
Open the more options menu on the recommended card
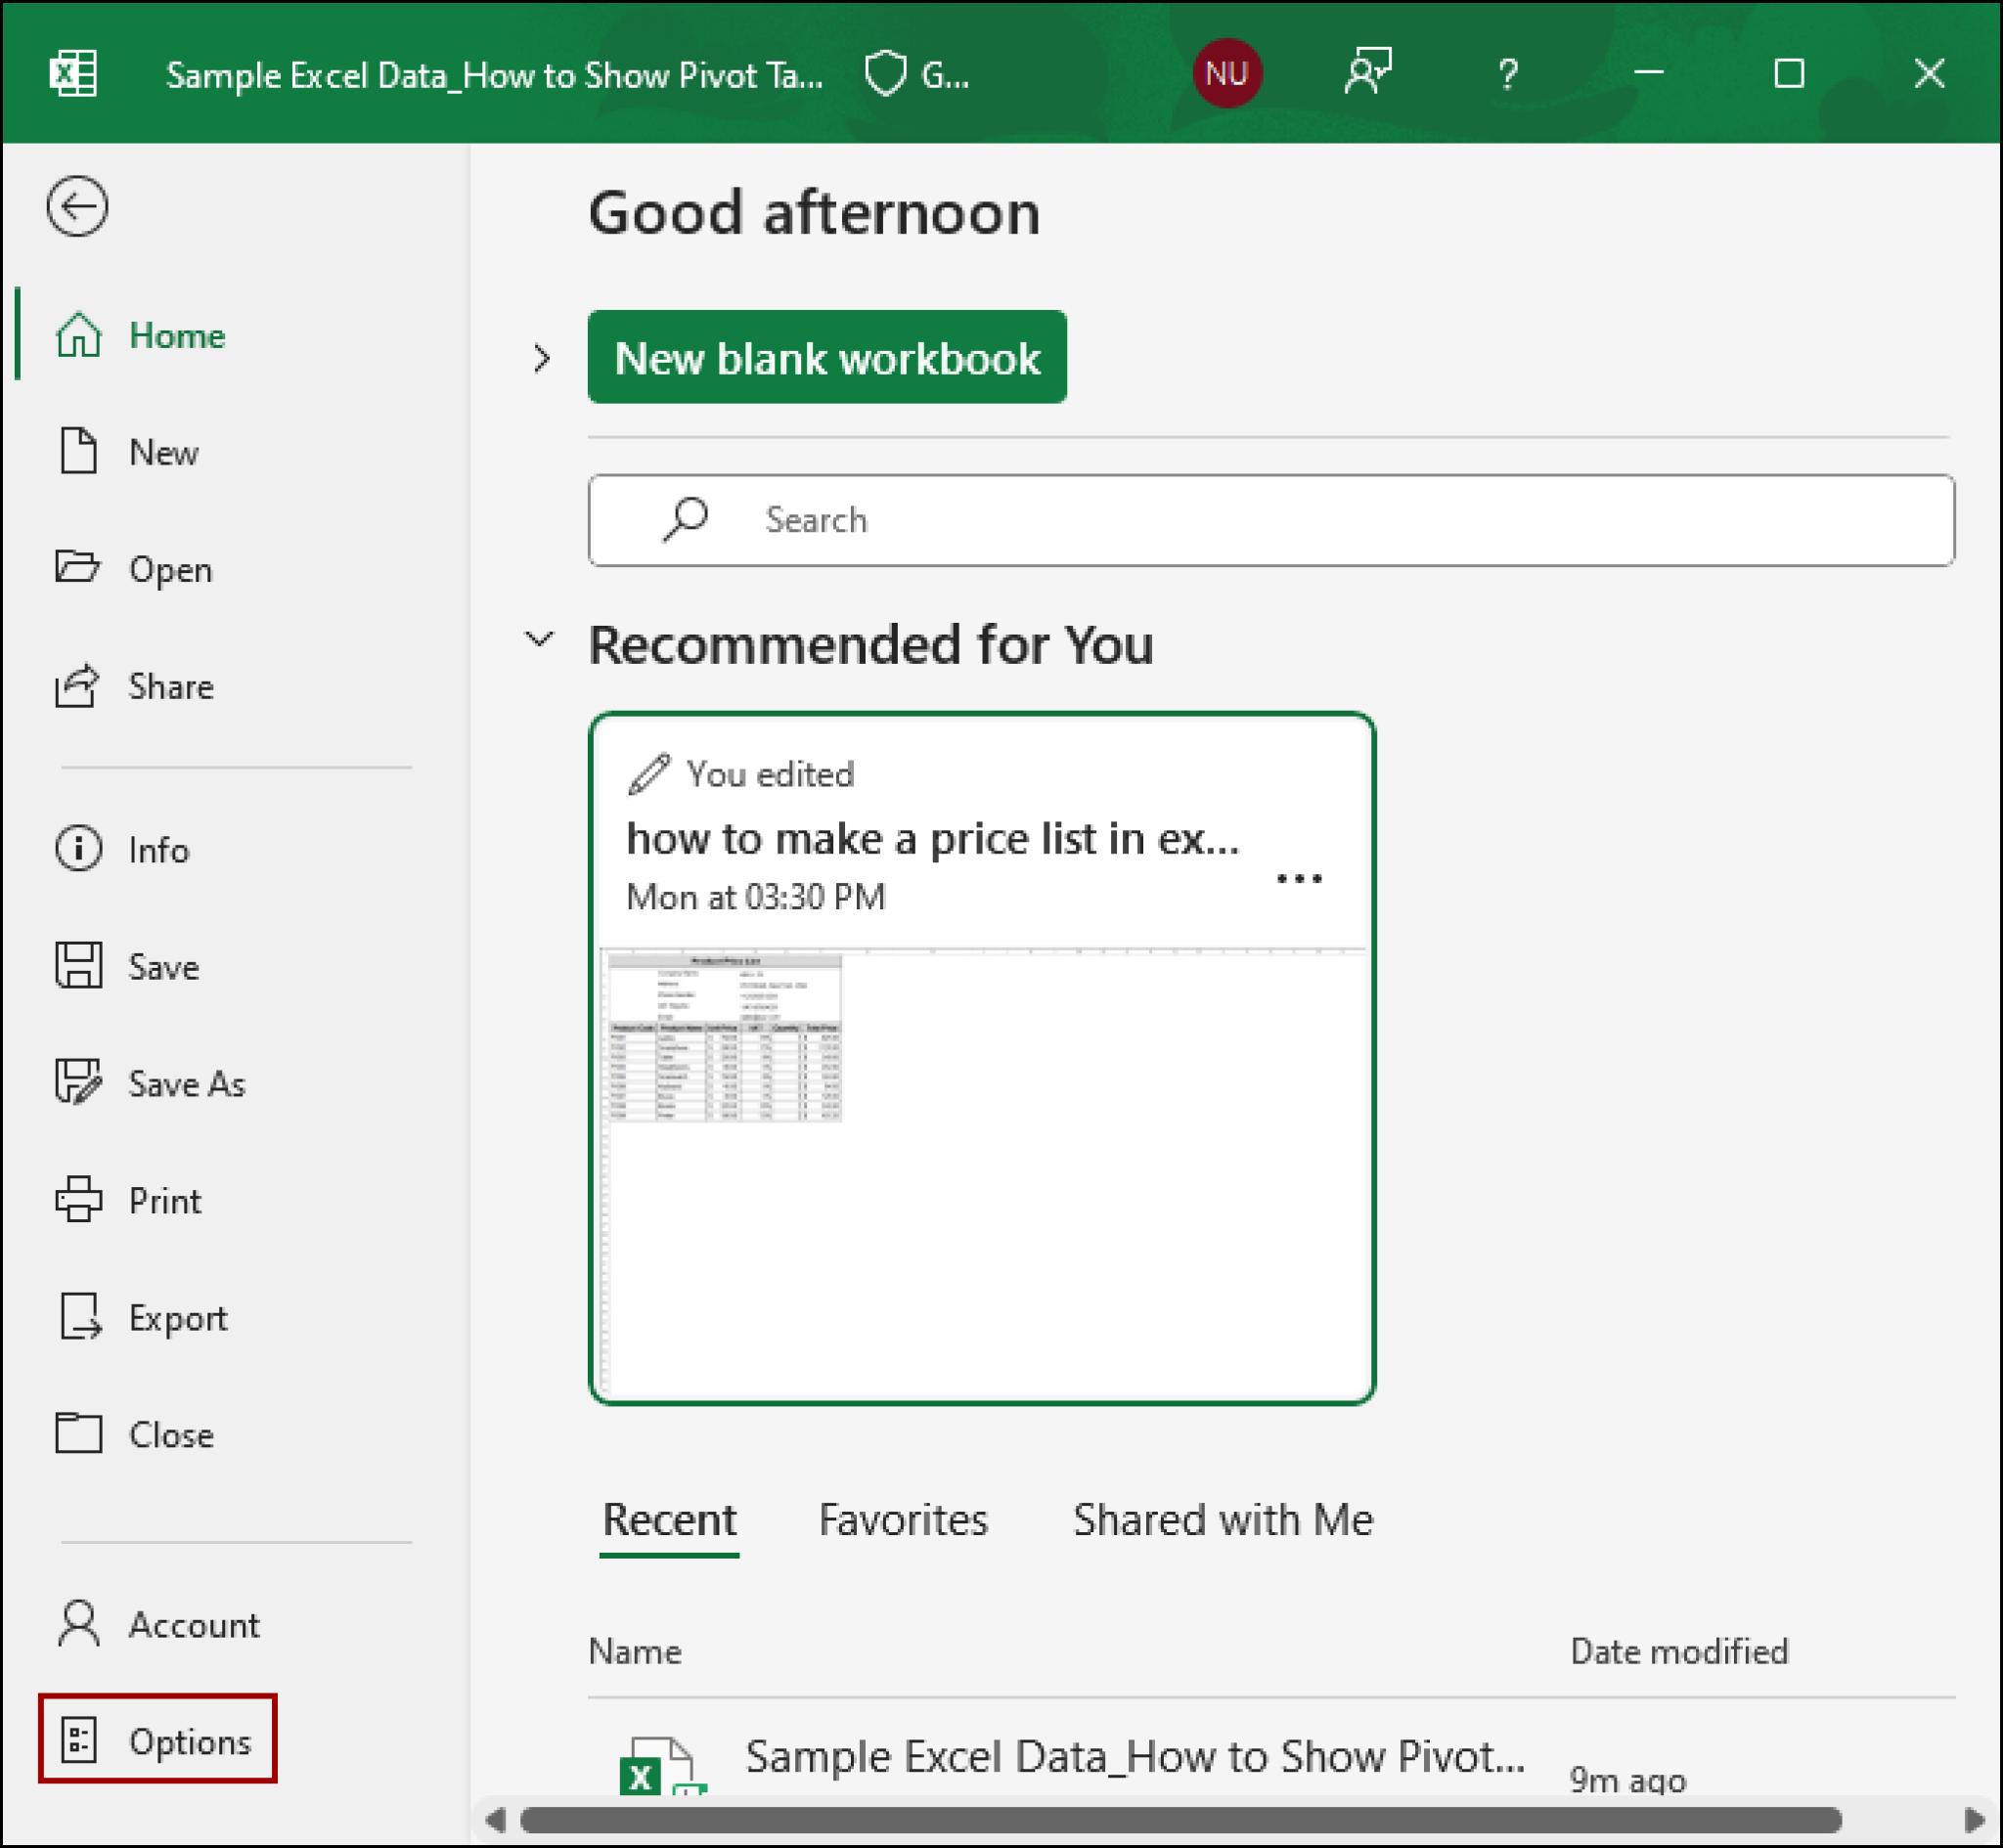1300,878
